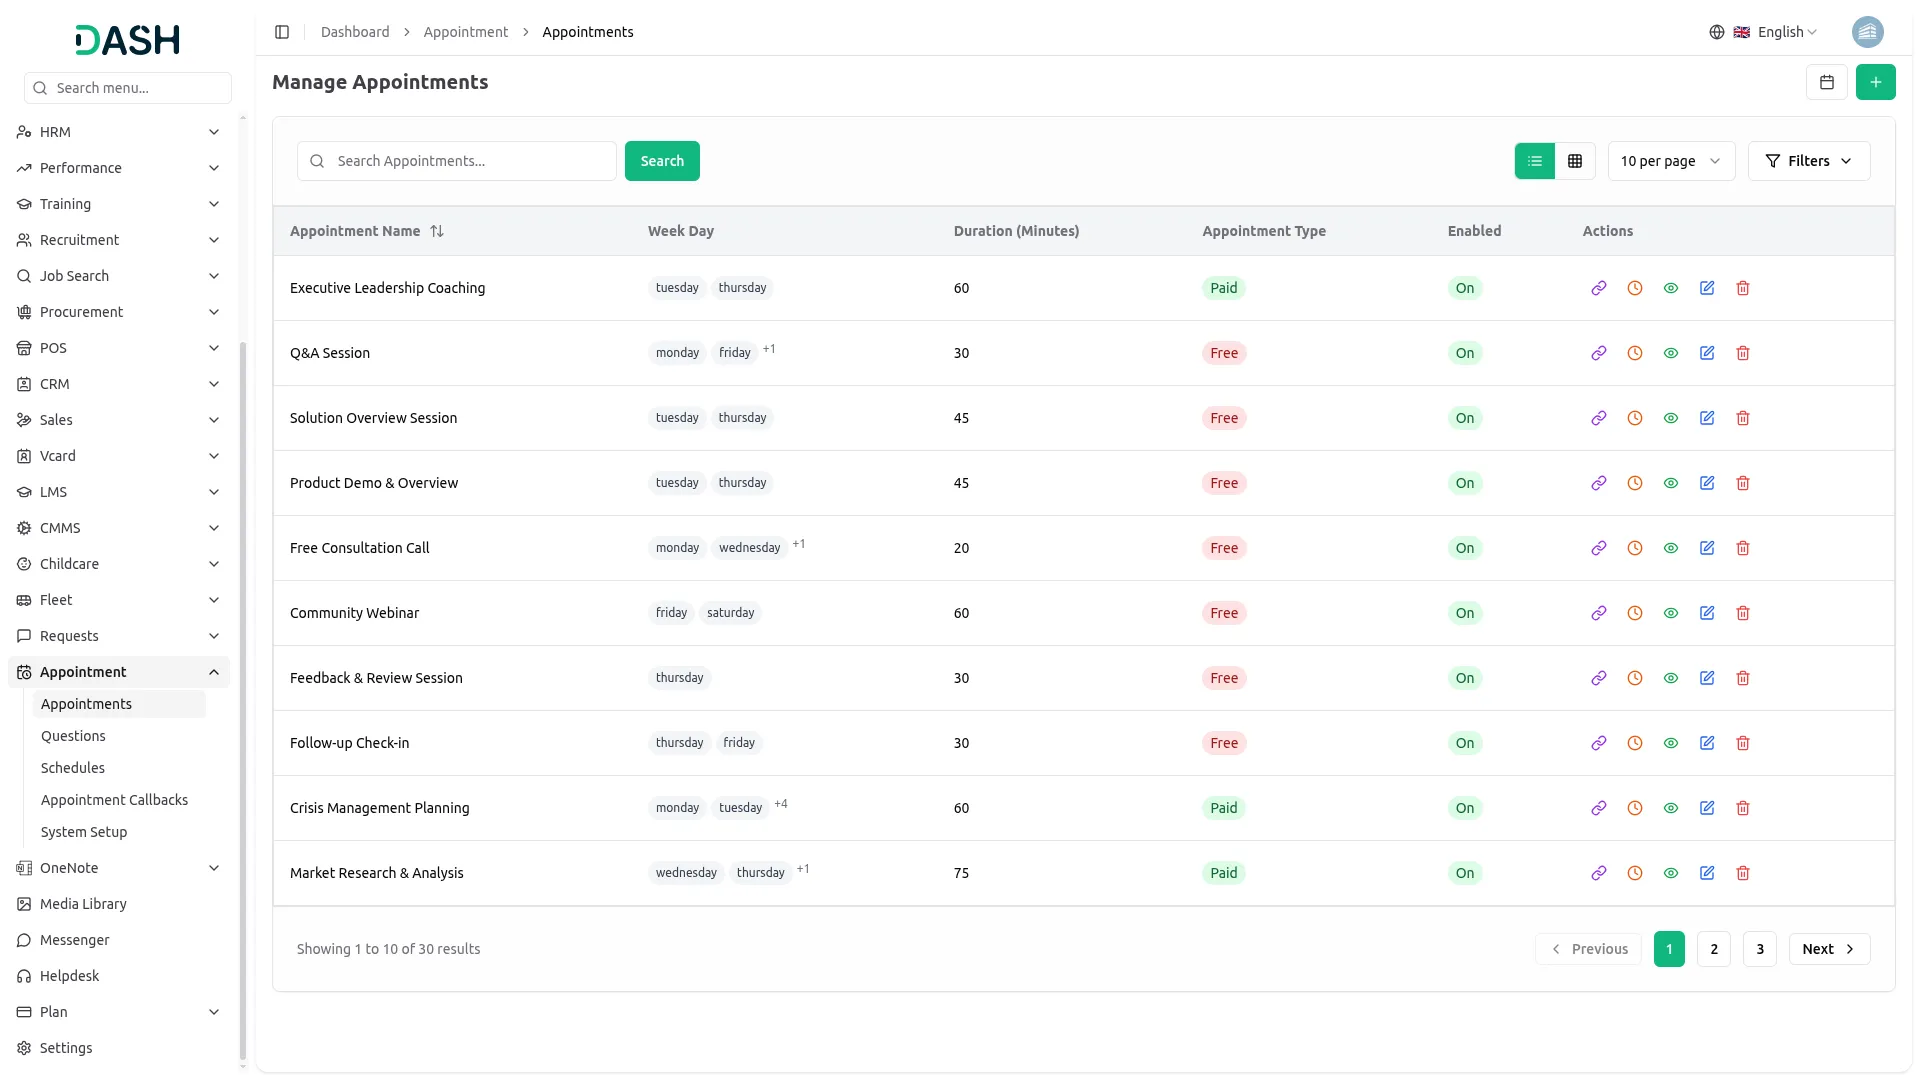The width and height of the screenshot is (1920, 1080).
Task: Edit the Solution Overview Session appointment
Action: point(1707,418)
